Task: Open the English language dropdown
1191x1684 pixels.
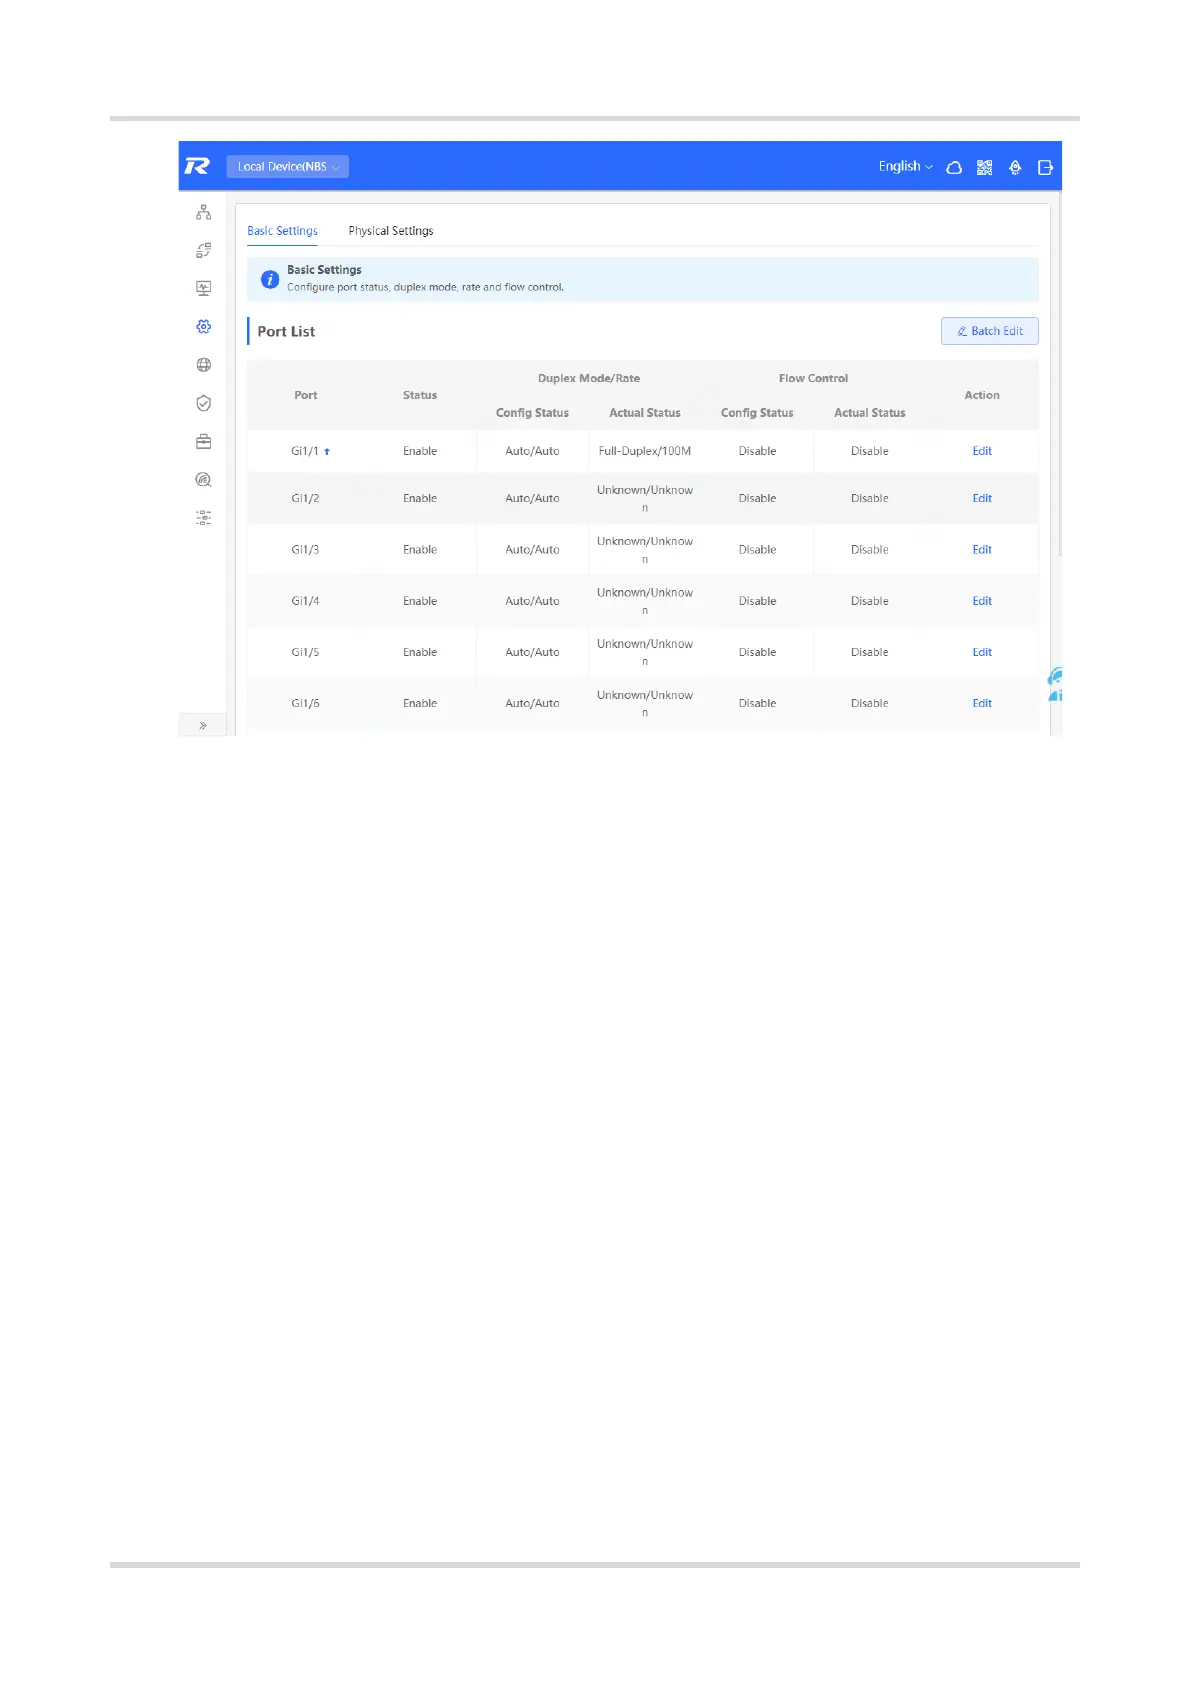Action: 906,166
